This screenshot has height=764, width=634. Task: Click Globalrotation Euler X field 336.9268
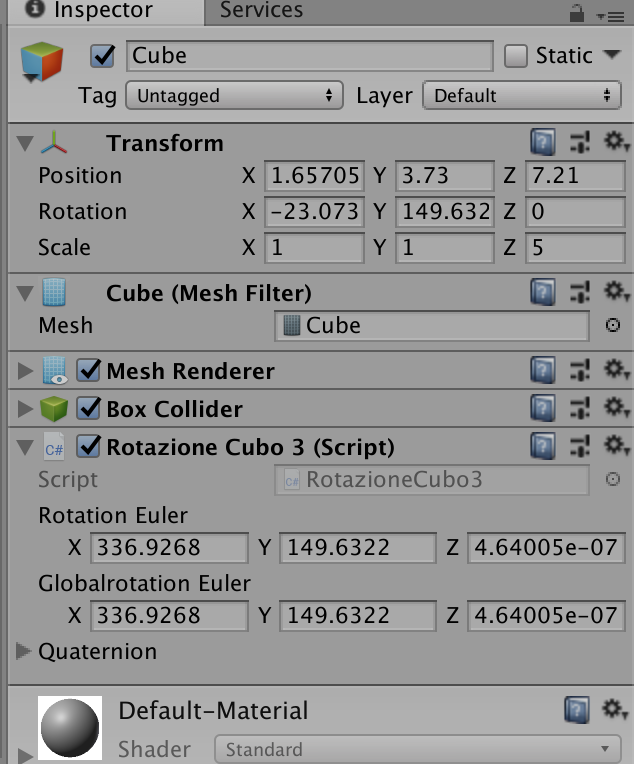(169, 615)
